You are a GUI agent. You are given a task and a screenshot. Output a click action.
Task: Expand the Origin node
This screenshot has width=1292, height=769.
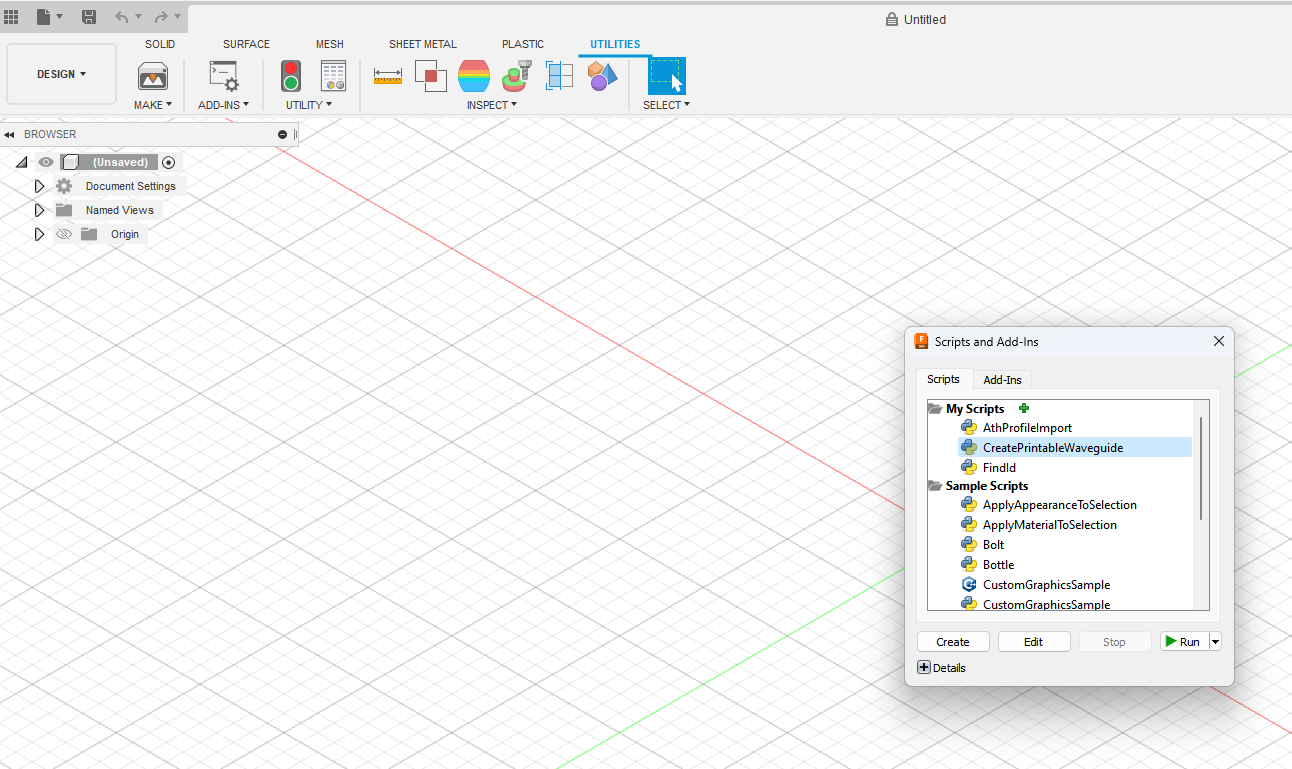39,234
